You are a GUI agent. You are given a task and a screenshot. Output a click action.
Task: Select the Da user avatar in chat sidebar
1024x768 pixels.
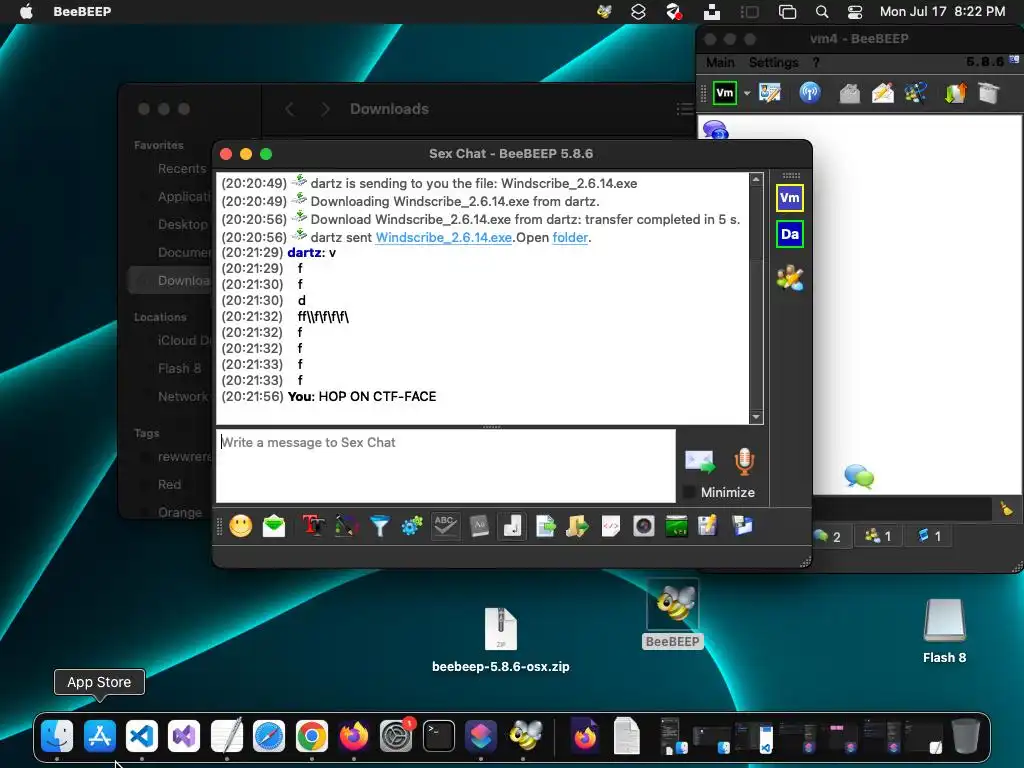[790, 234]
